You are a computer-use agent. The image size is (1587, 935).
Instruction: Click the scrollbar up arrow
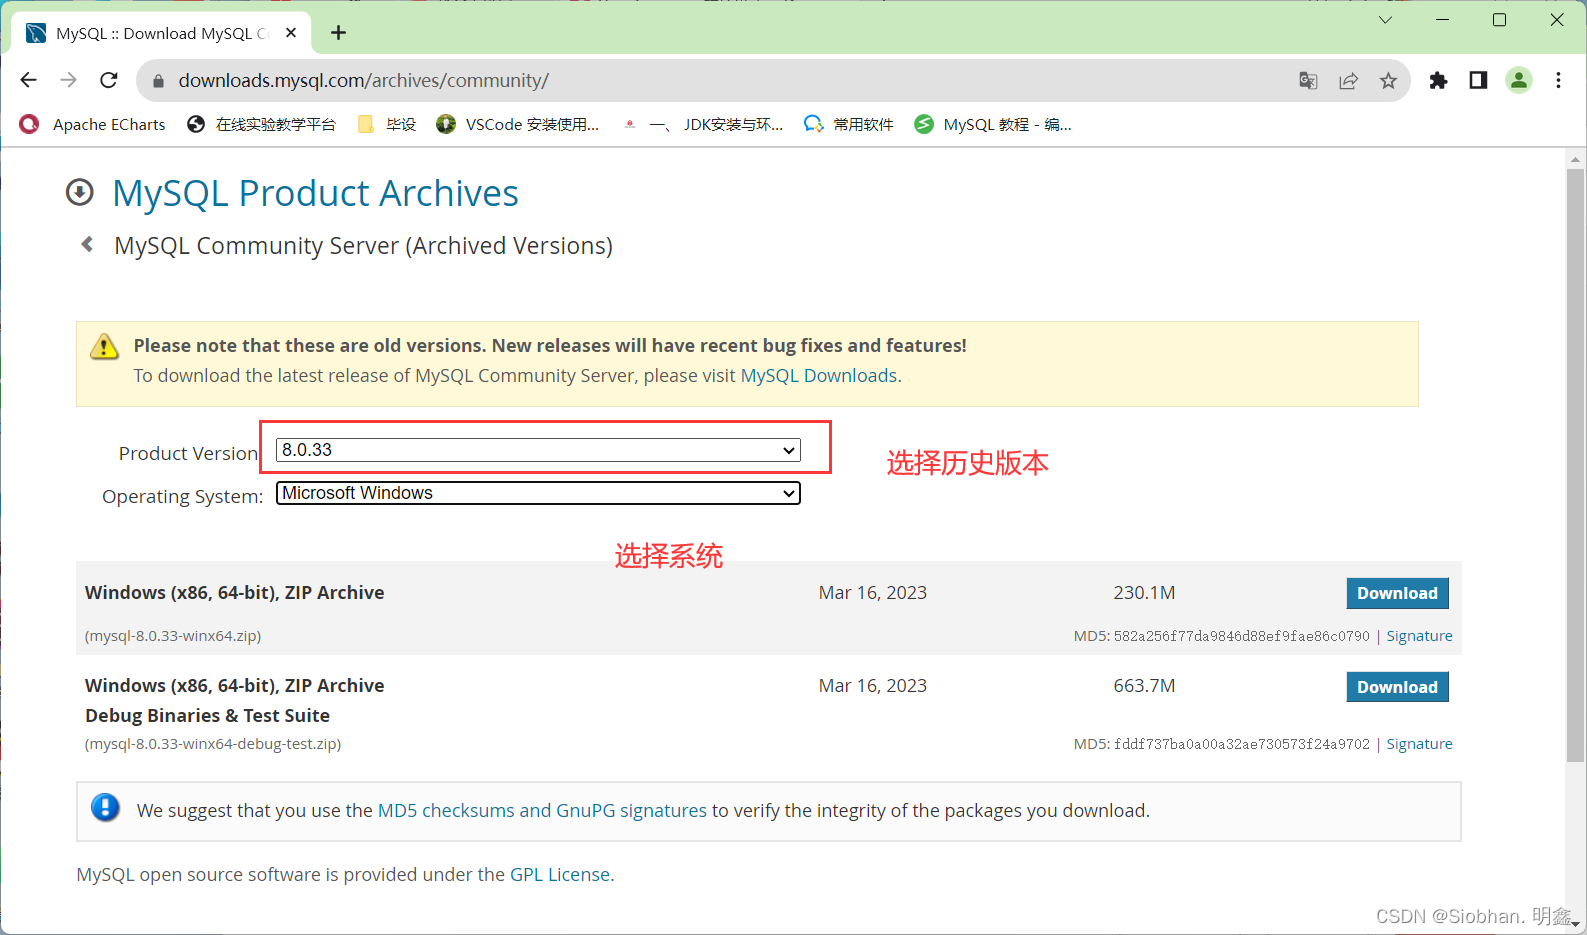pyautogui.click(x=1575, y=158)
